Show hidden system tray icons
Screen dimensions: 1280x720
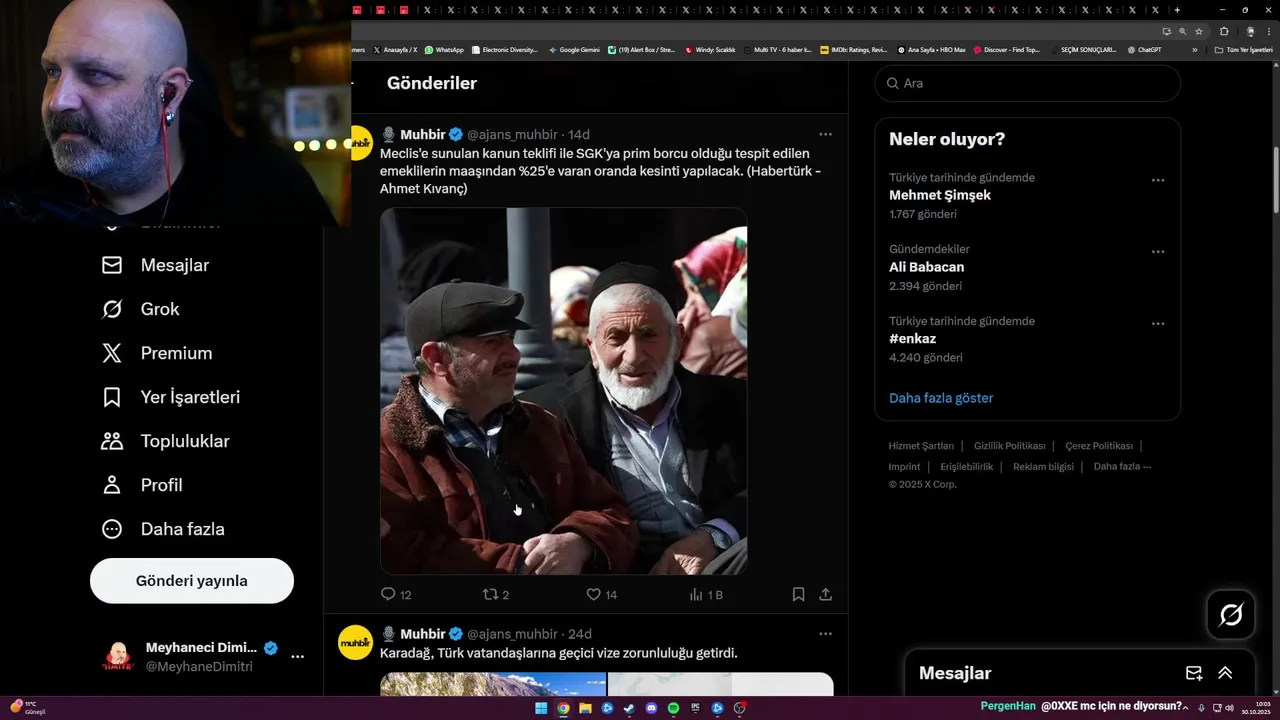click(x=1186, y=708)
